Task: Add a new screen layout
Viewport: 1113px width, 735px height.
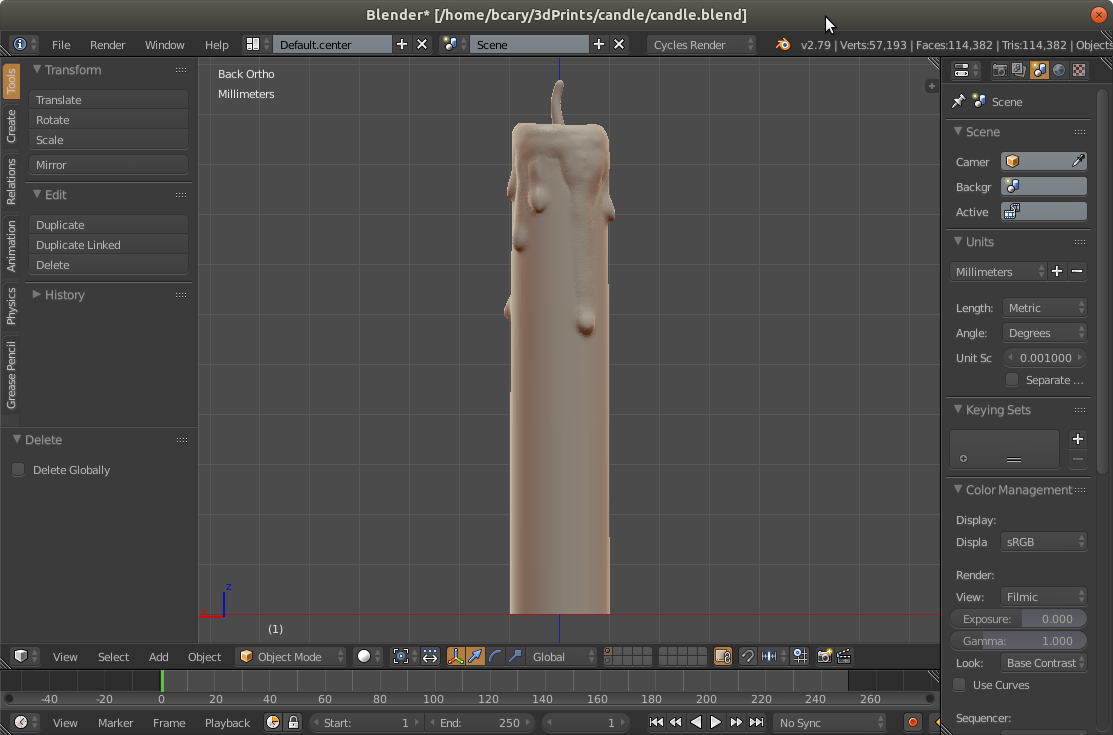Action: click(x=402, y=44)
